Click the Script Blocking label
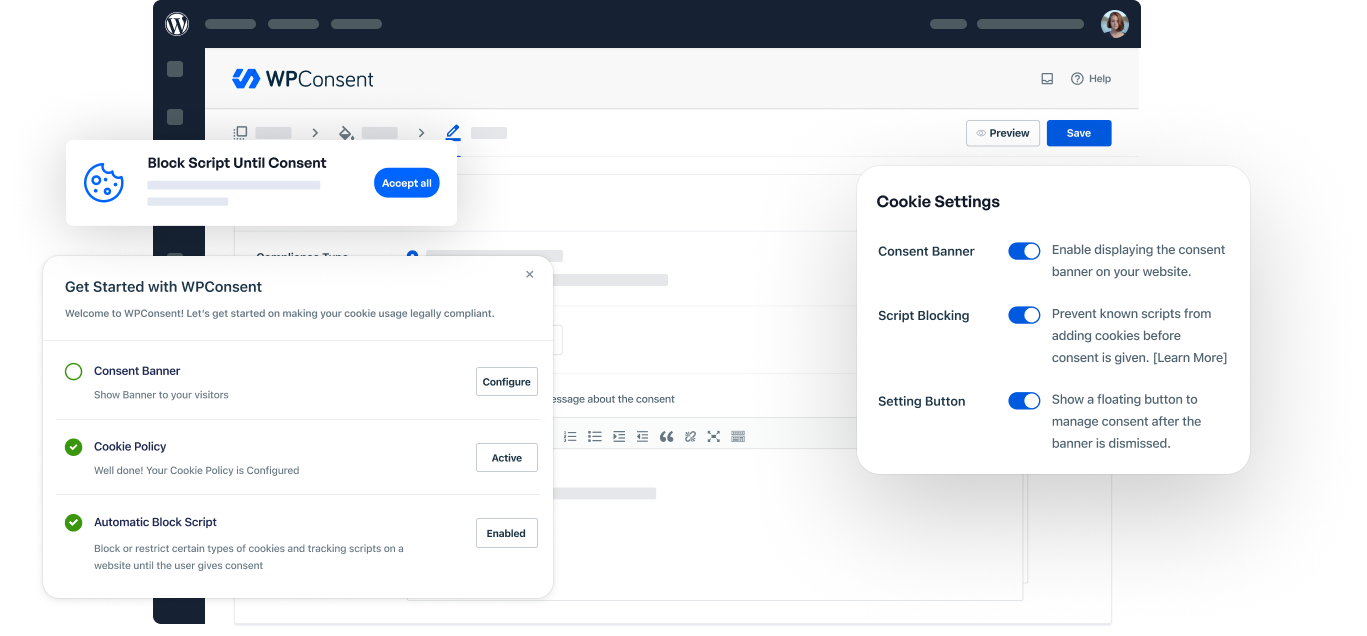This screenshot has width=1367, height=636. [924, 316]
